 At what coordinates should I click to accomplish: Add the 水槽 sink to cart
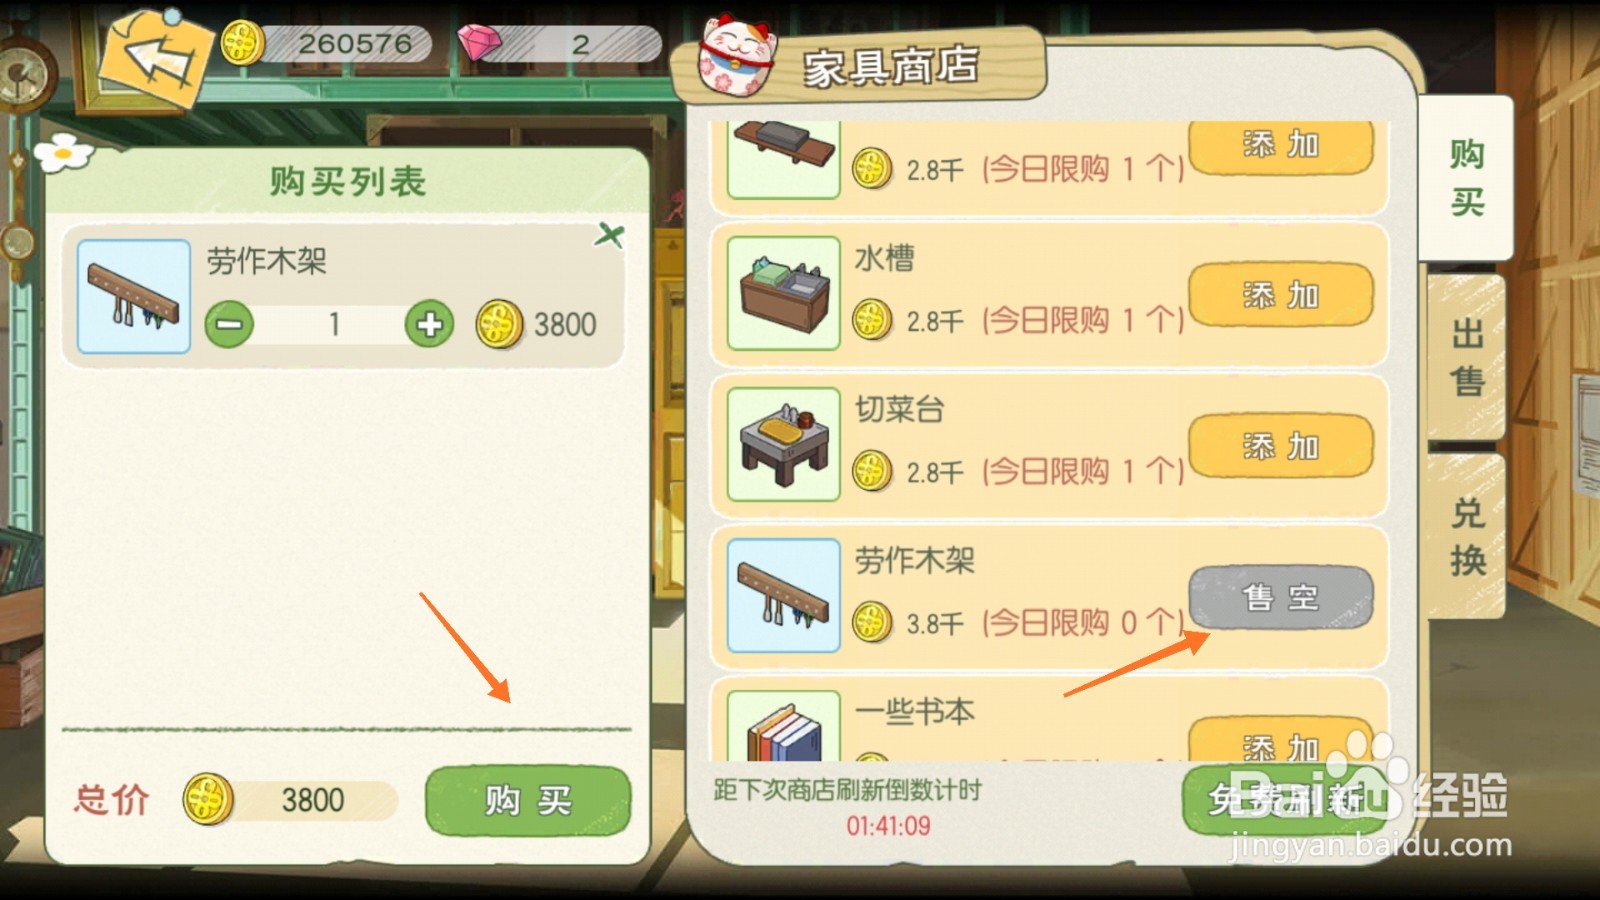click(x=1281, y=295)
